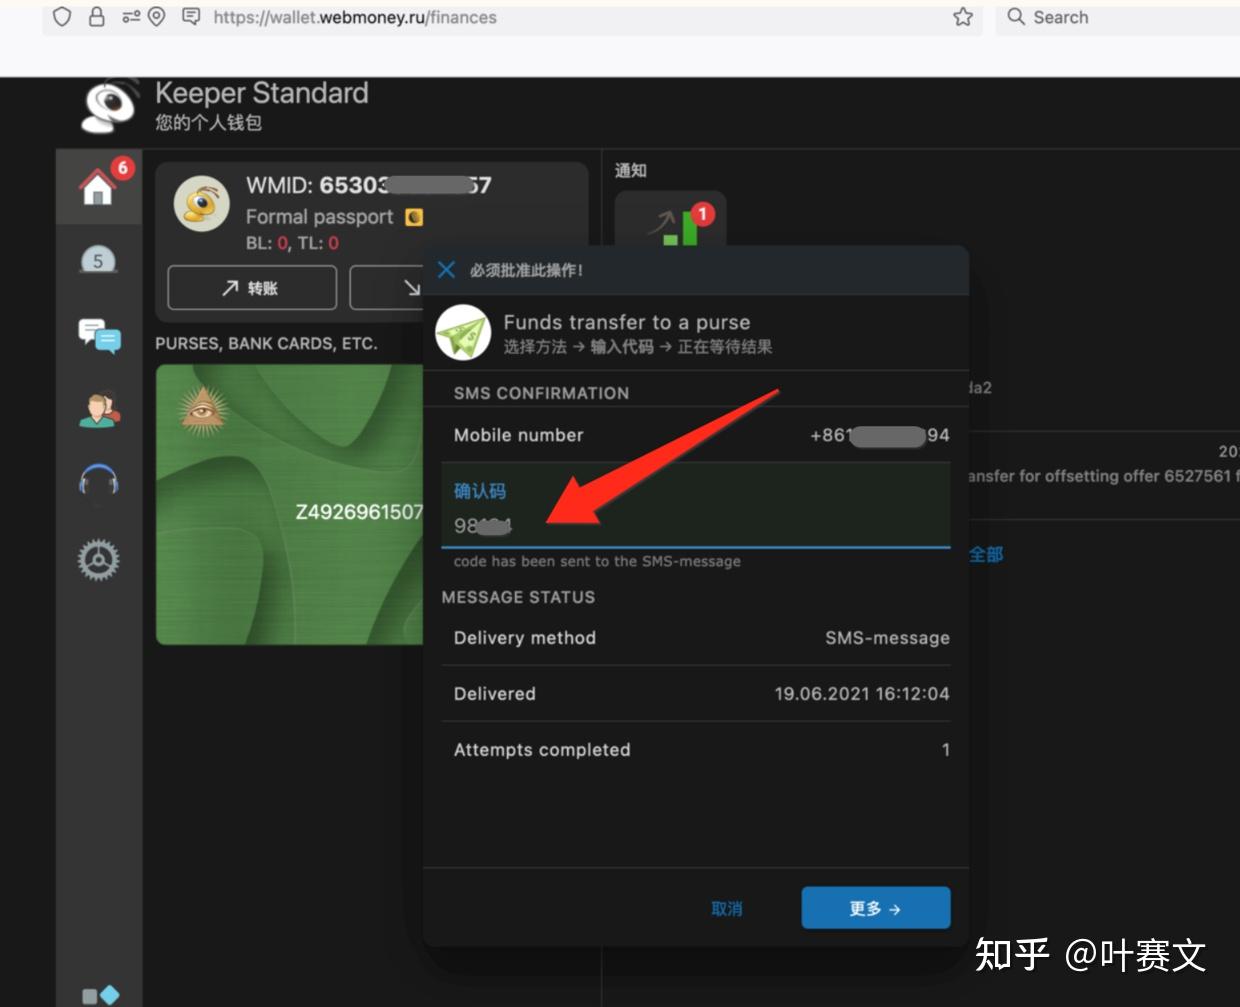1240x1007 pixels.
Task: Click the partly hidden button beside 转账
Action: [x=387, y=288]
